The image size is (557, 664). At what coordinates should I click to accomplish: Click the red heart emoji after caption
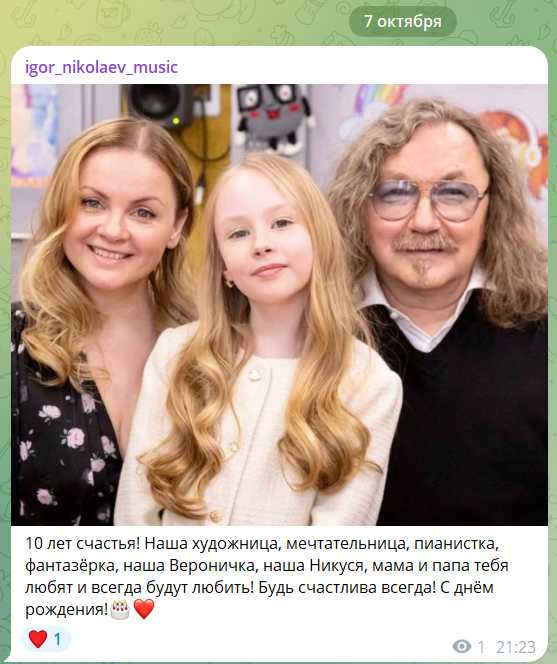pos(144,609)
